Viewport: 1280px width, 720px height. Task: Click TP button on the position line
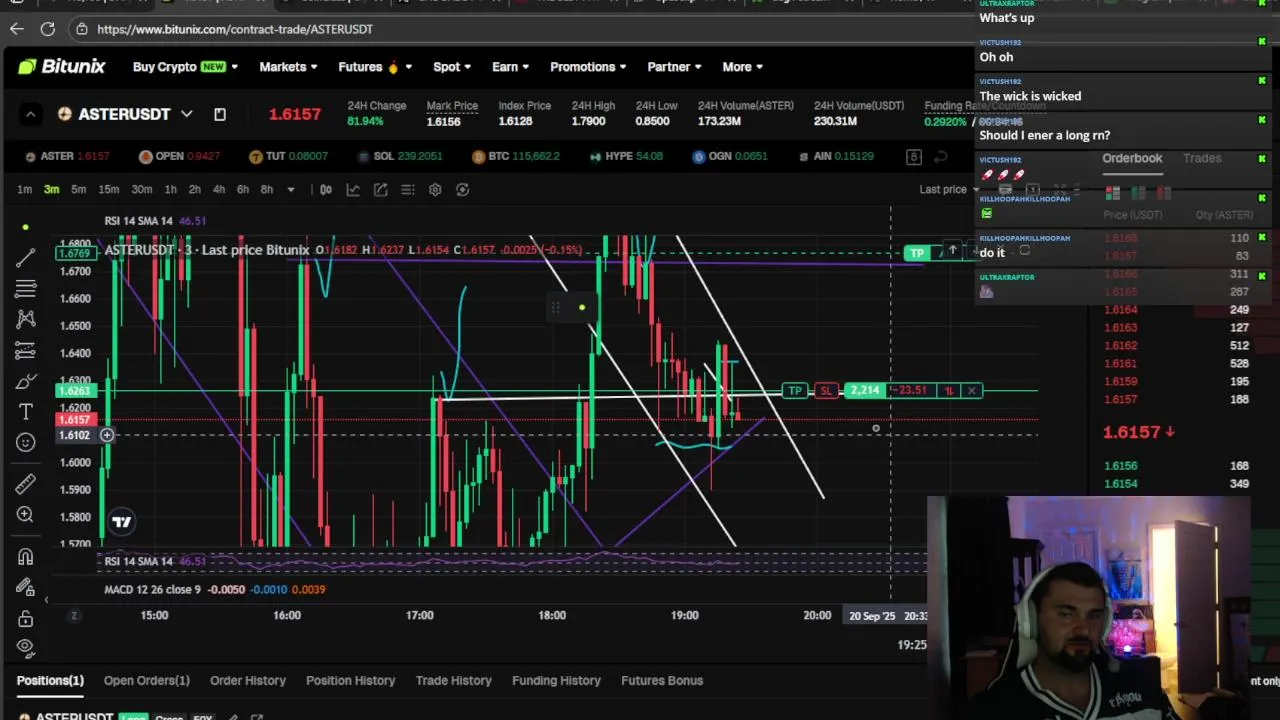795,390
